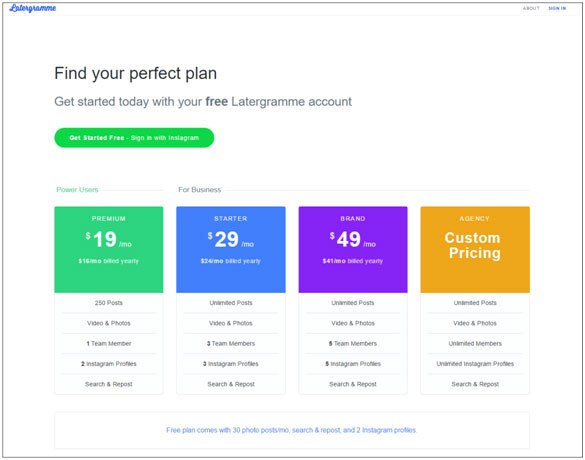The image size is (585, 460).
Task: Click the For Business section label
Action: point(200,190)
